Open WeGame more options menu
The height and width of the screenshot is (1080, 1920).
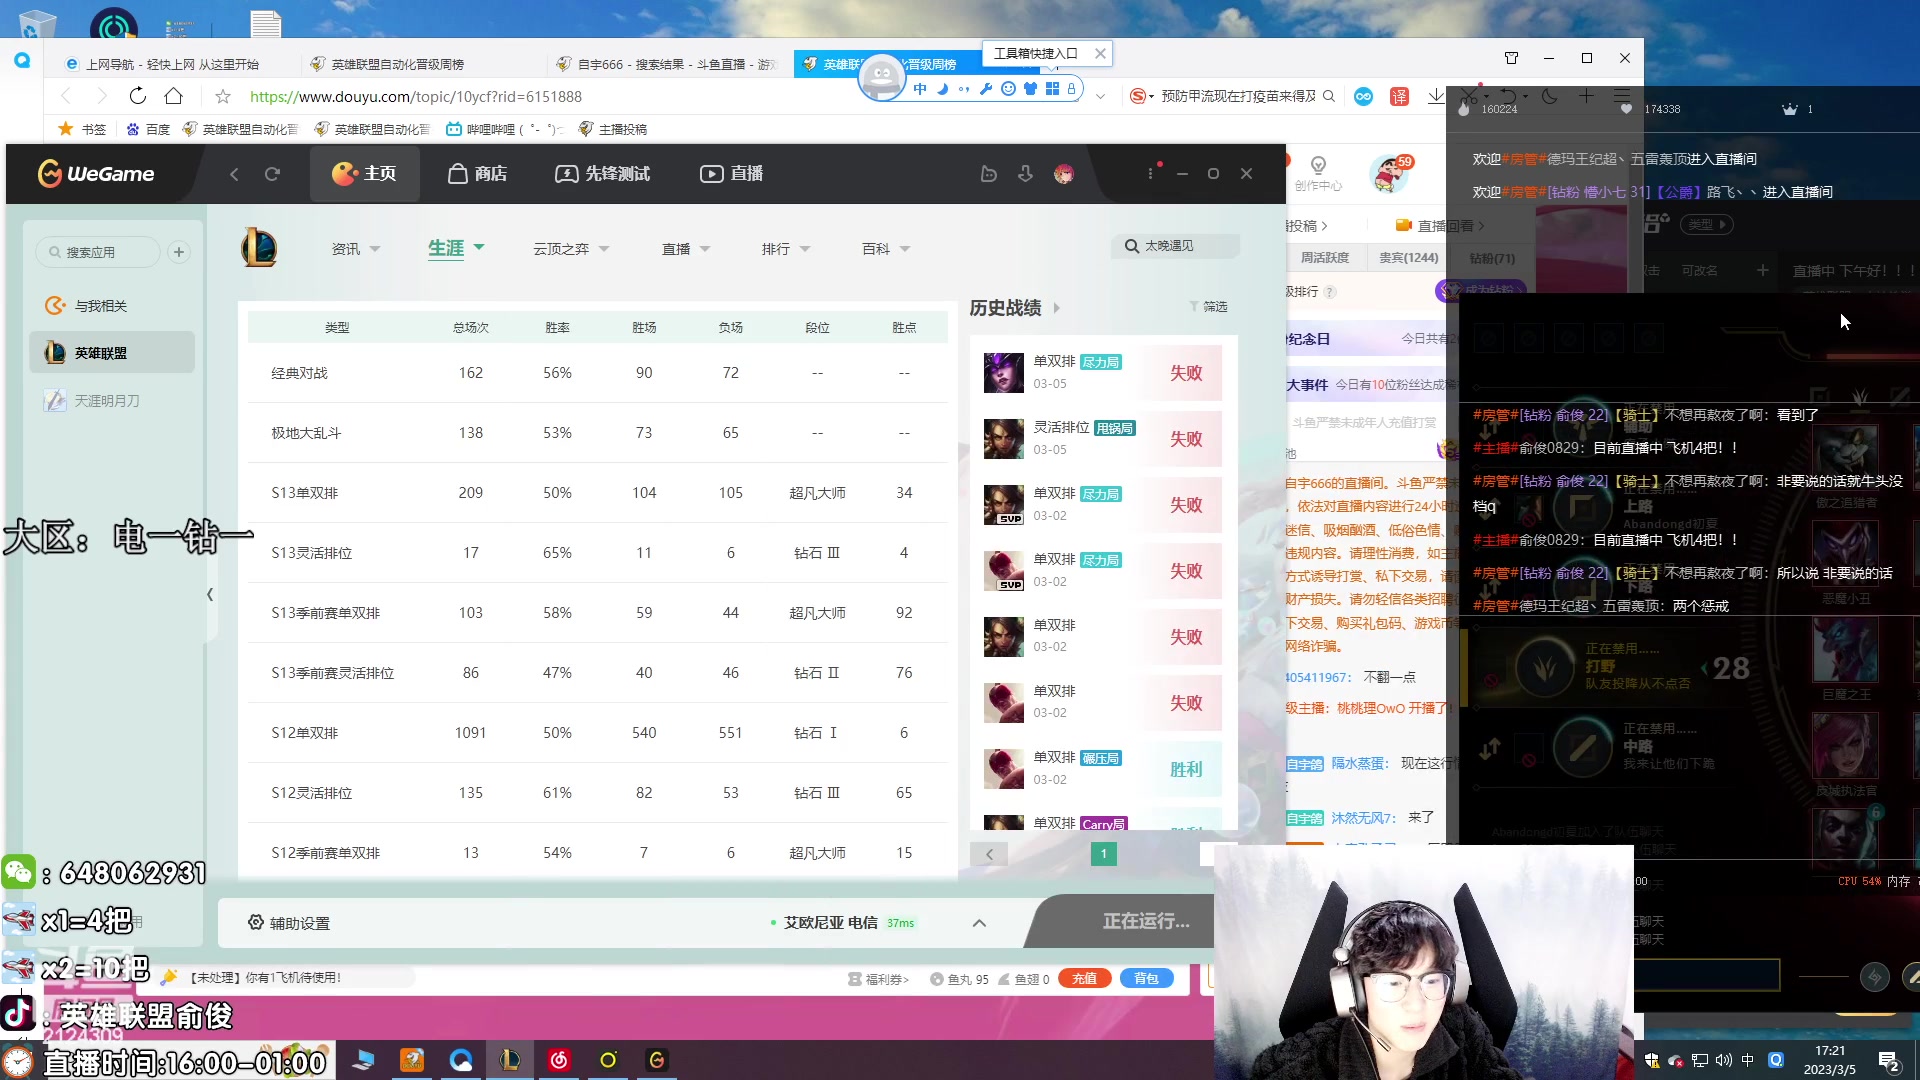(1150, 173)
